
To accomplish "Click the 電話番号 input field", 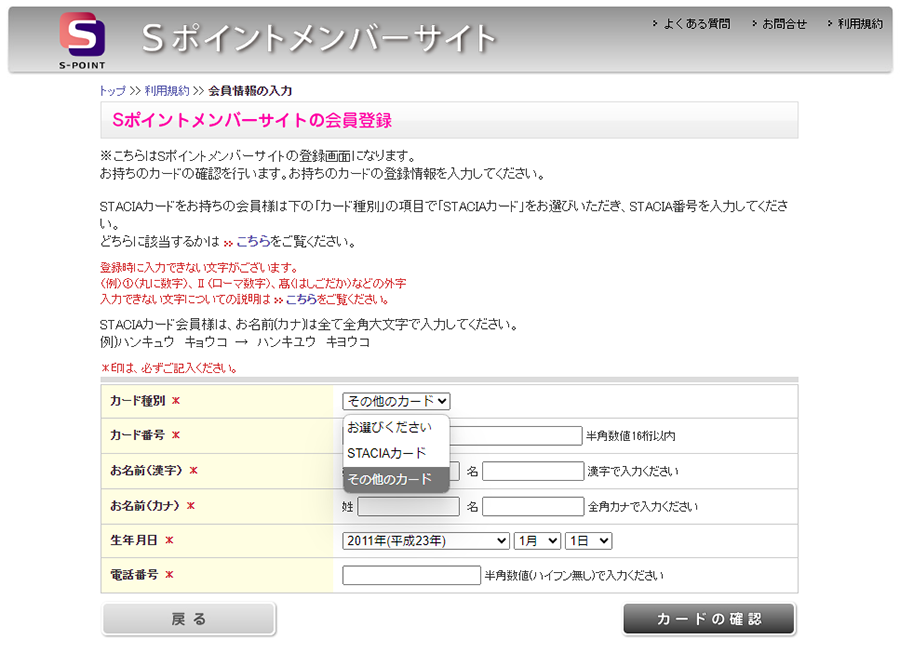I will (x=412, y=575).
